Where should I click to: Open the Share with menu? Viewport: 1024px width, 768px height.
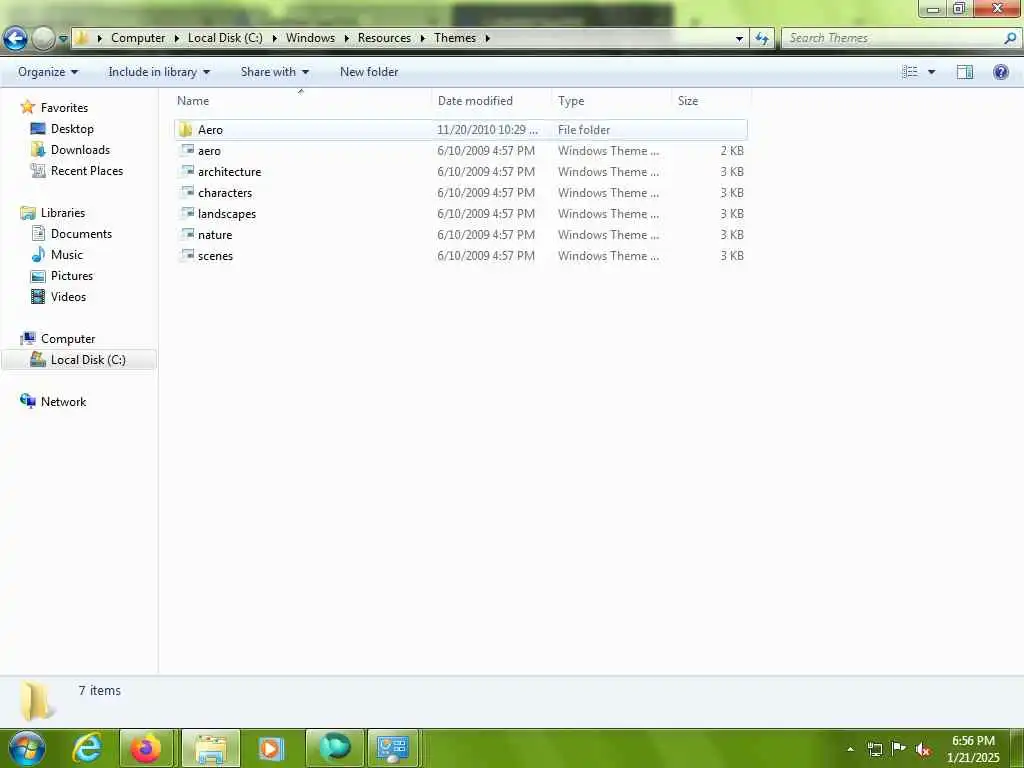click(274, 72)
